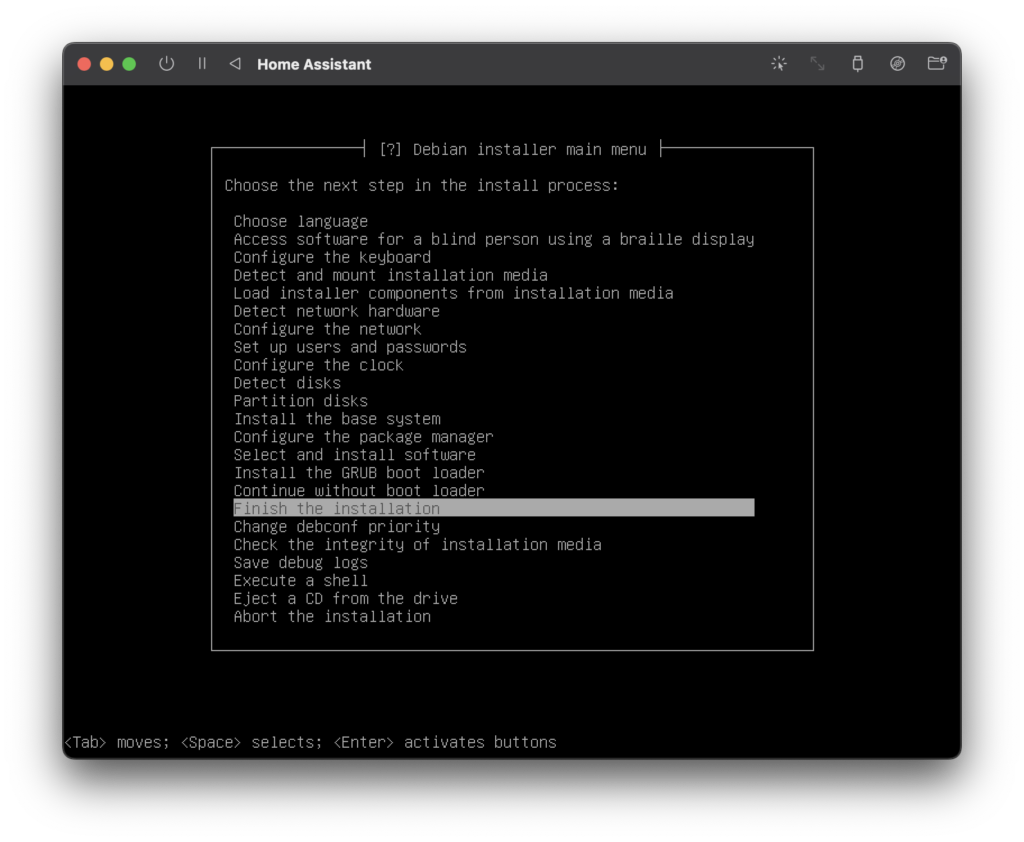This screenshot has height=842, width=1024.
Task: Click 'Choose the next step in the install process' text
Action: coord(421,186)
